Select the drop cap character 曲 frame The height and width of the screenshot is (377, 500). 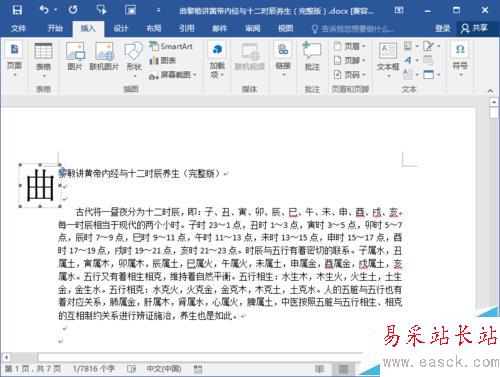coord(40,185)
